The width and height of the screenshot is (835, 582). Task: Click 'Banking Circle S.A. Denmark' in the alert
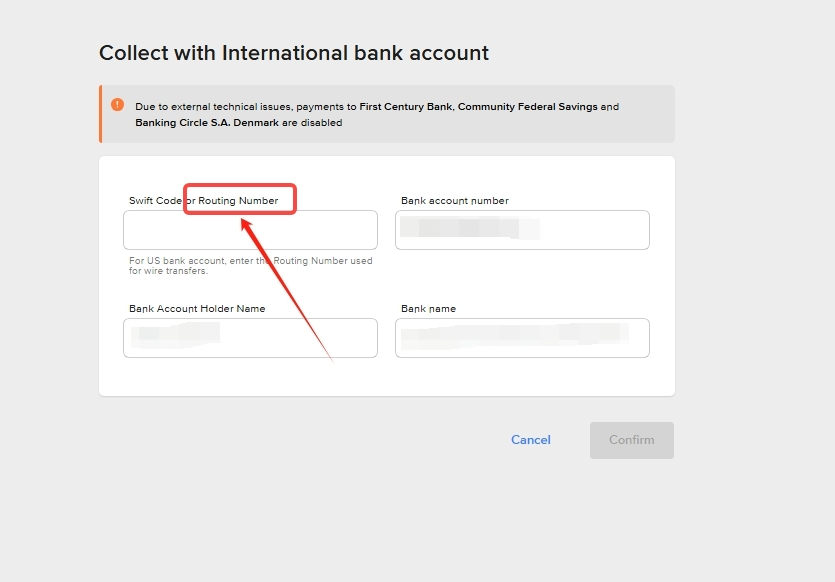click(x=206, y=123)
